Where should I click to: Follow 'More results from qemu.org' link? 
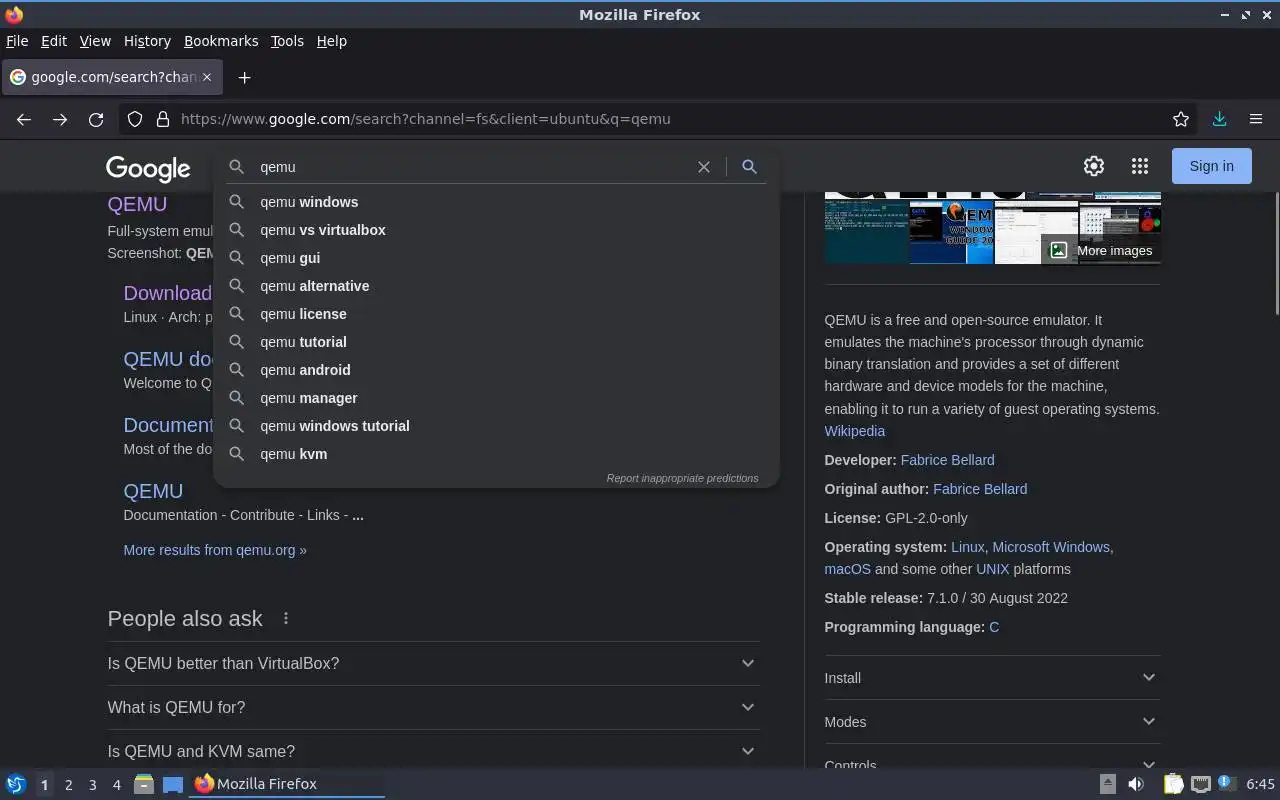click(x=215, y=550)
